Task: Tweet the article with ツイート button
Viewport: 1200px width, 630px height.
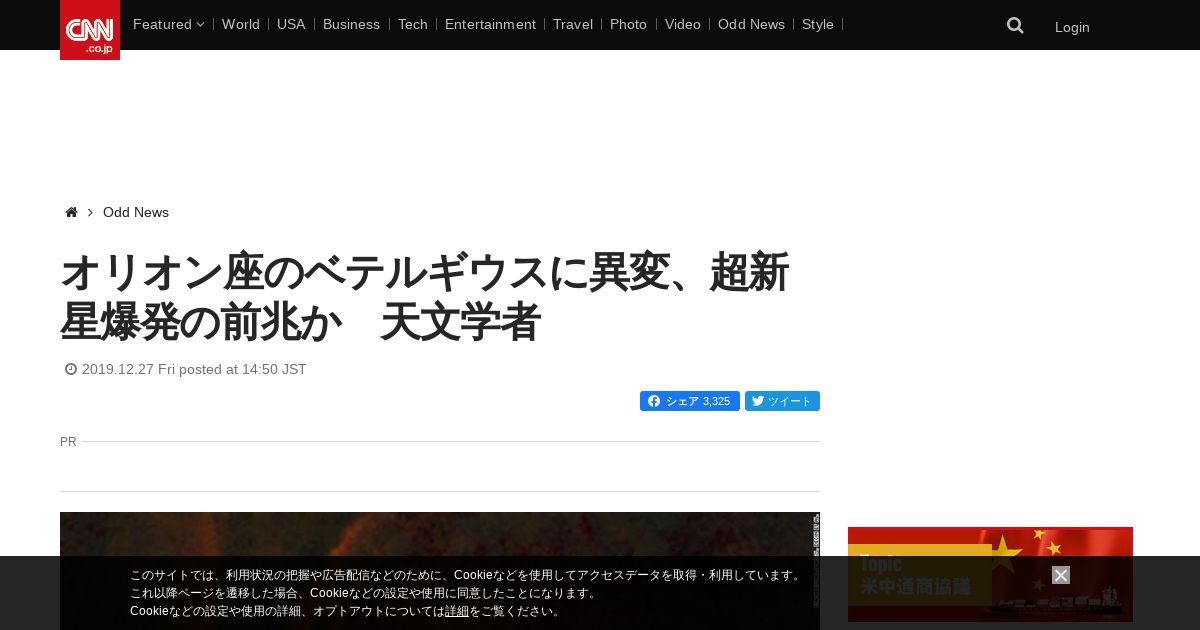Action: coord(782,401)
